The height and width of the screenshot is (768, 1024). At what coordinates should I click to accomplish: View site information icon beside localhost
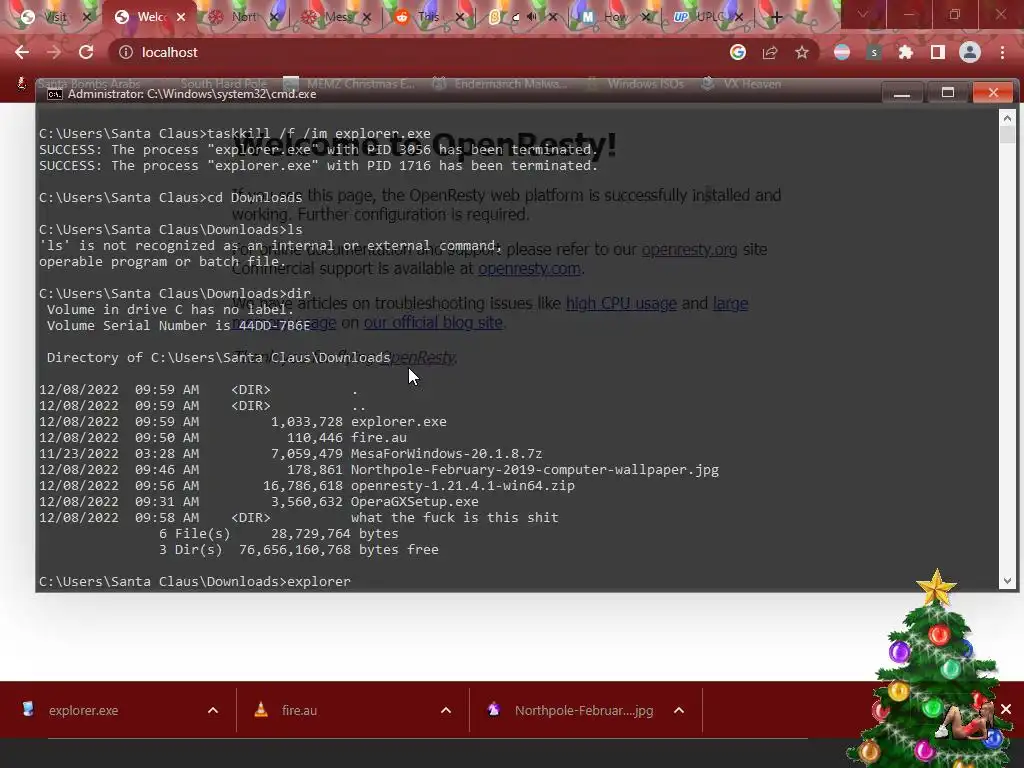(x=125, y=52)
